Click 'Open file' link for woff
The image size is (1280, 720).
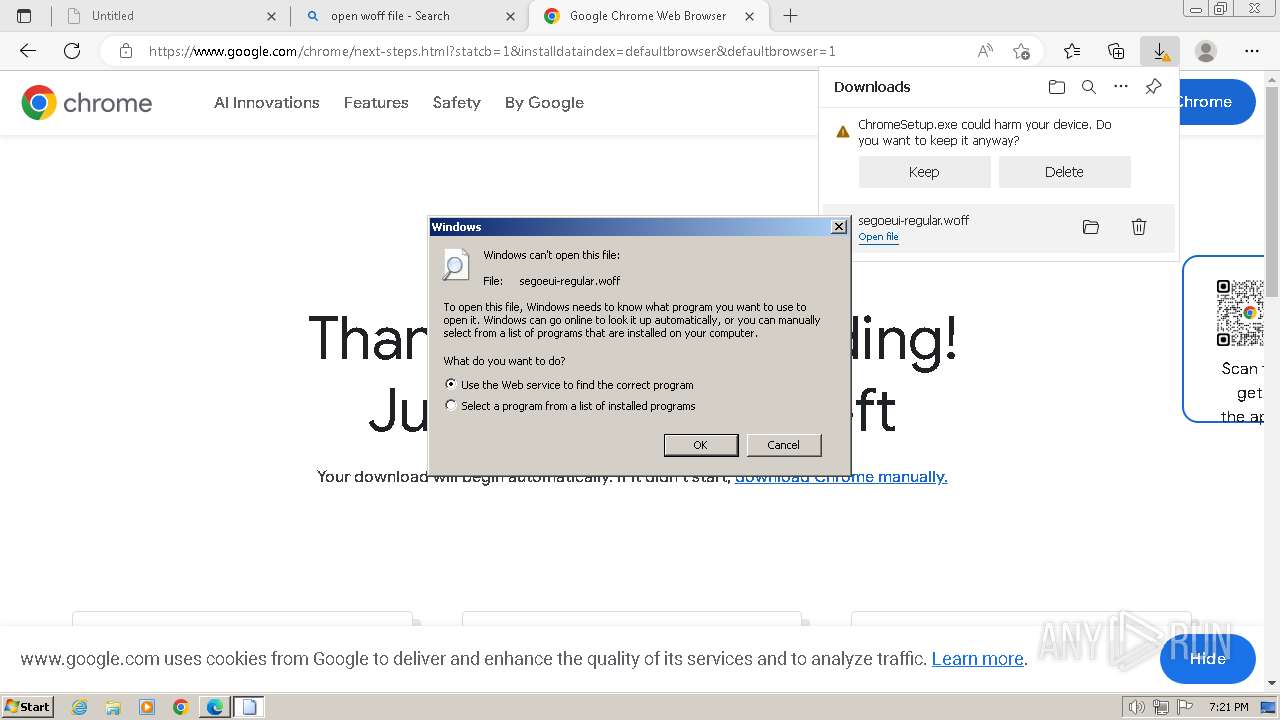tap(878, 237)
